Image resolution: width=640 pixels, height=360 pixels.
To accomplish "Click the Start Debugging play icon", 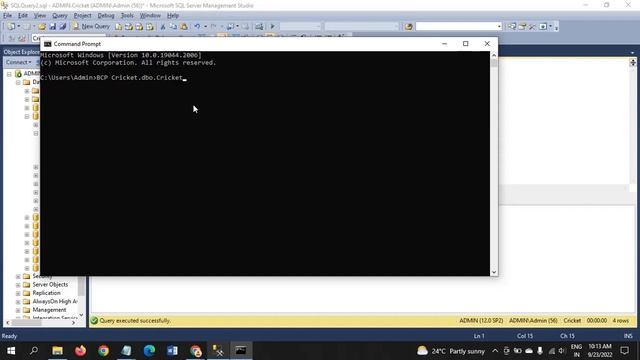I will (x=273, y=27).
